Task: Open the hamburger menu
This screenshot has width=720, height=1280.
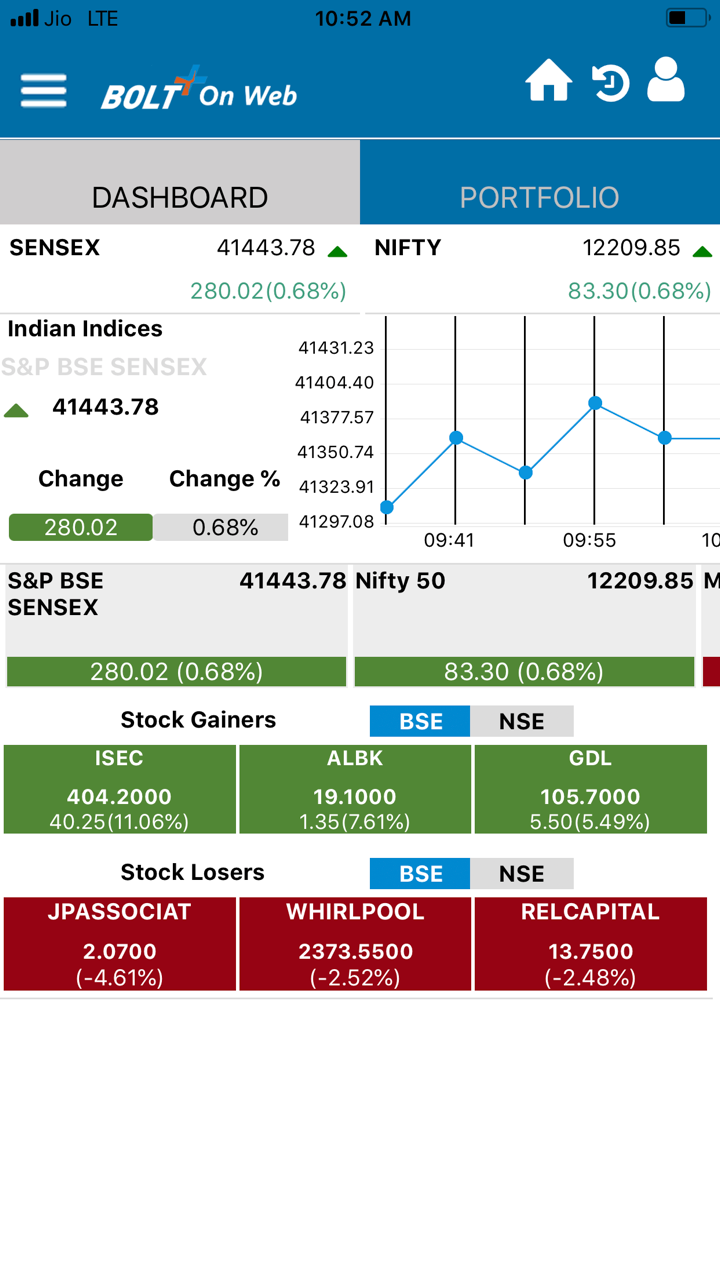Action: 43,91
